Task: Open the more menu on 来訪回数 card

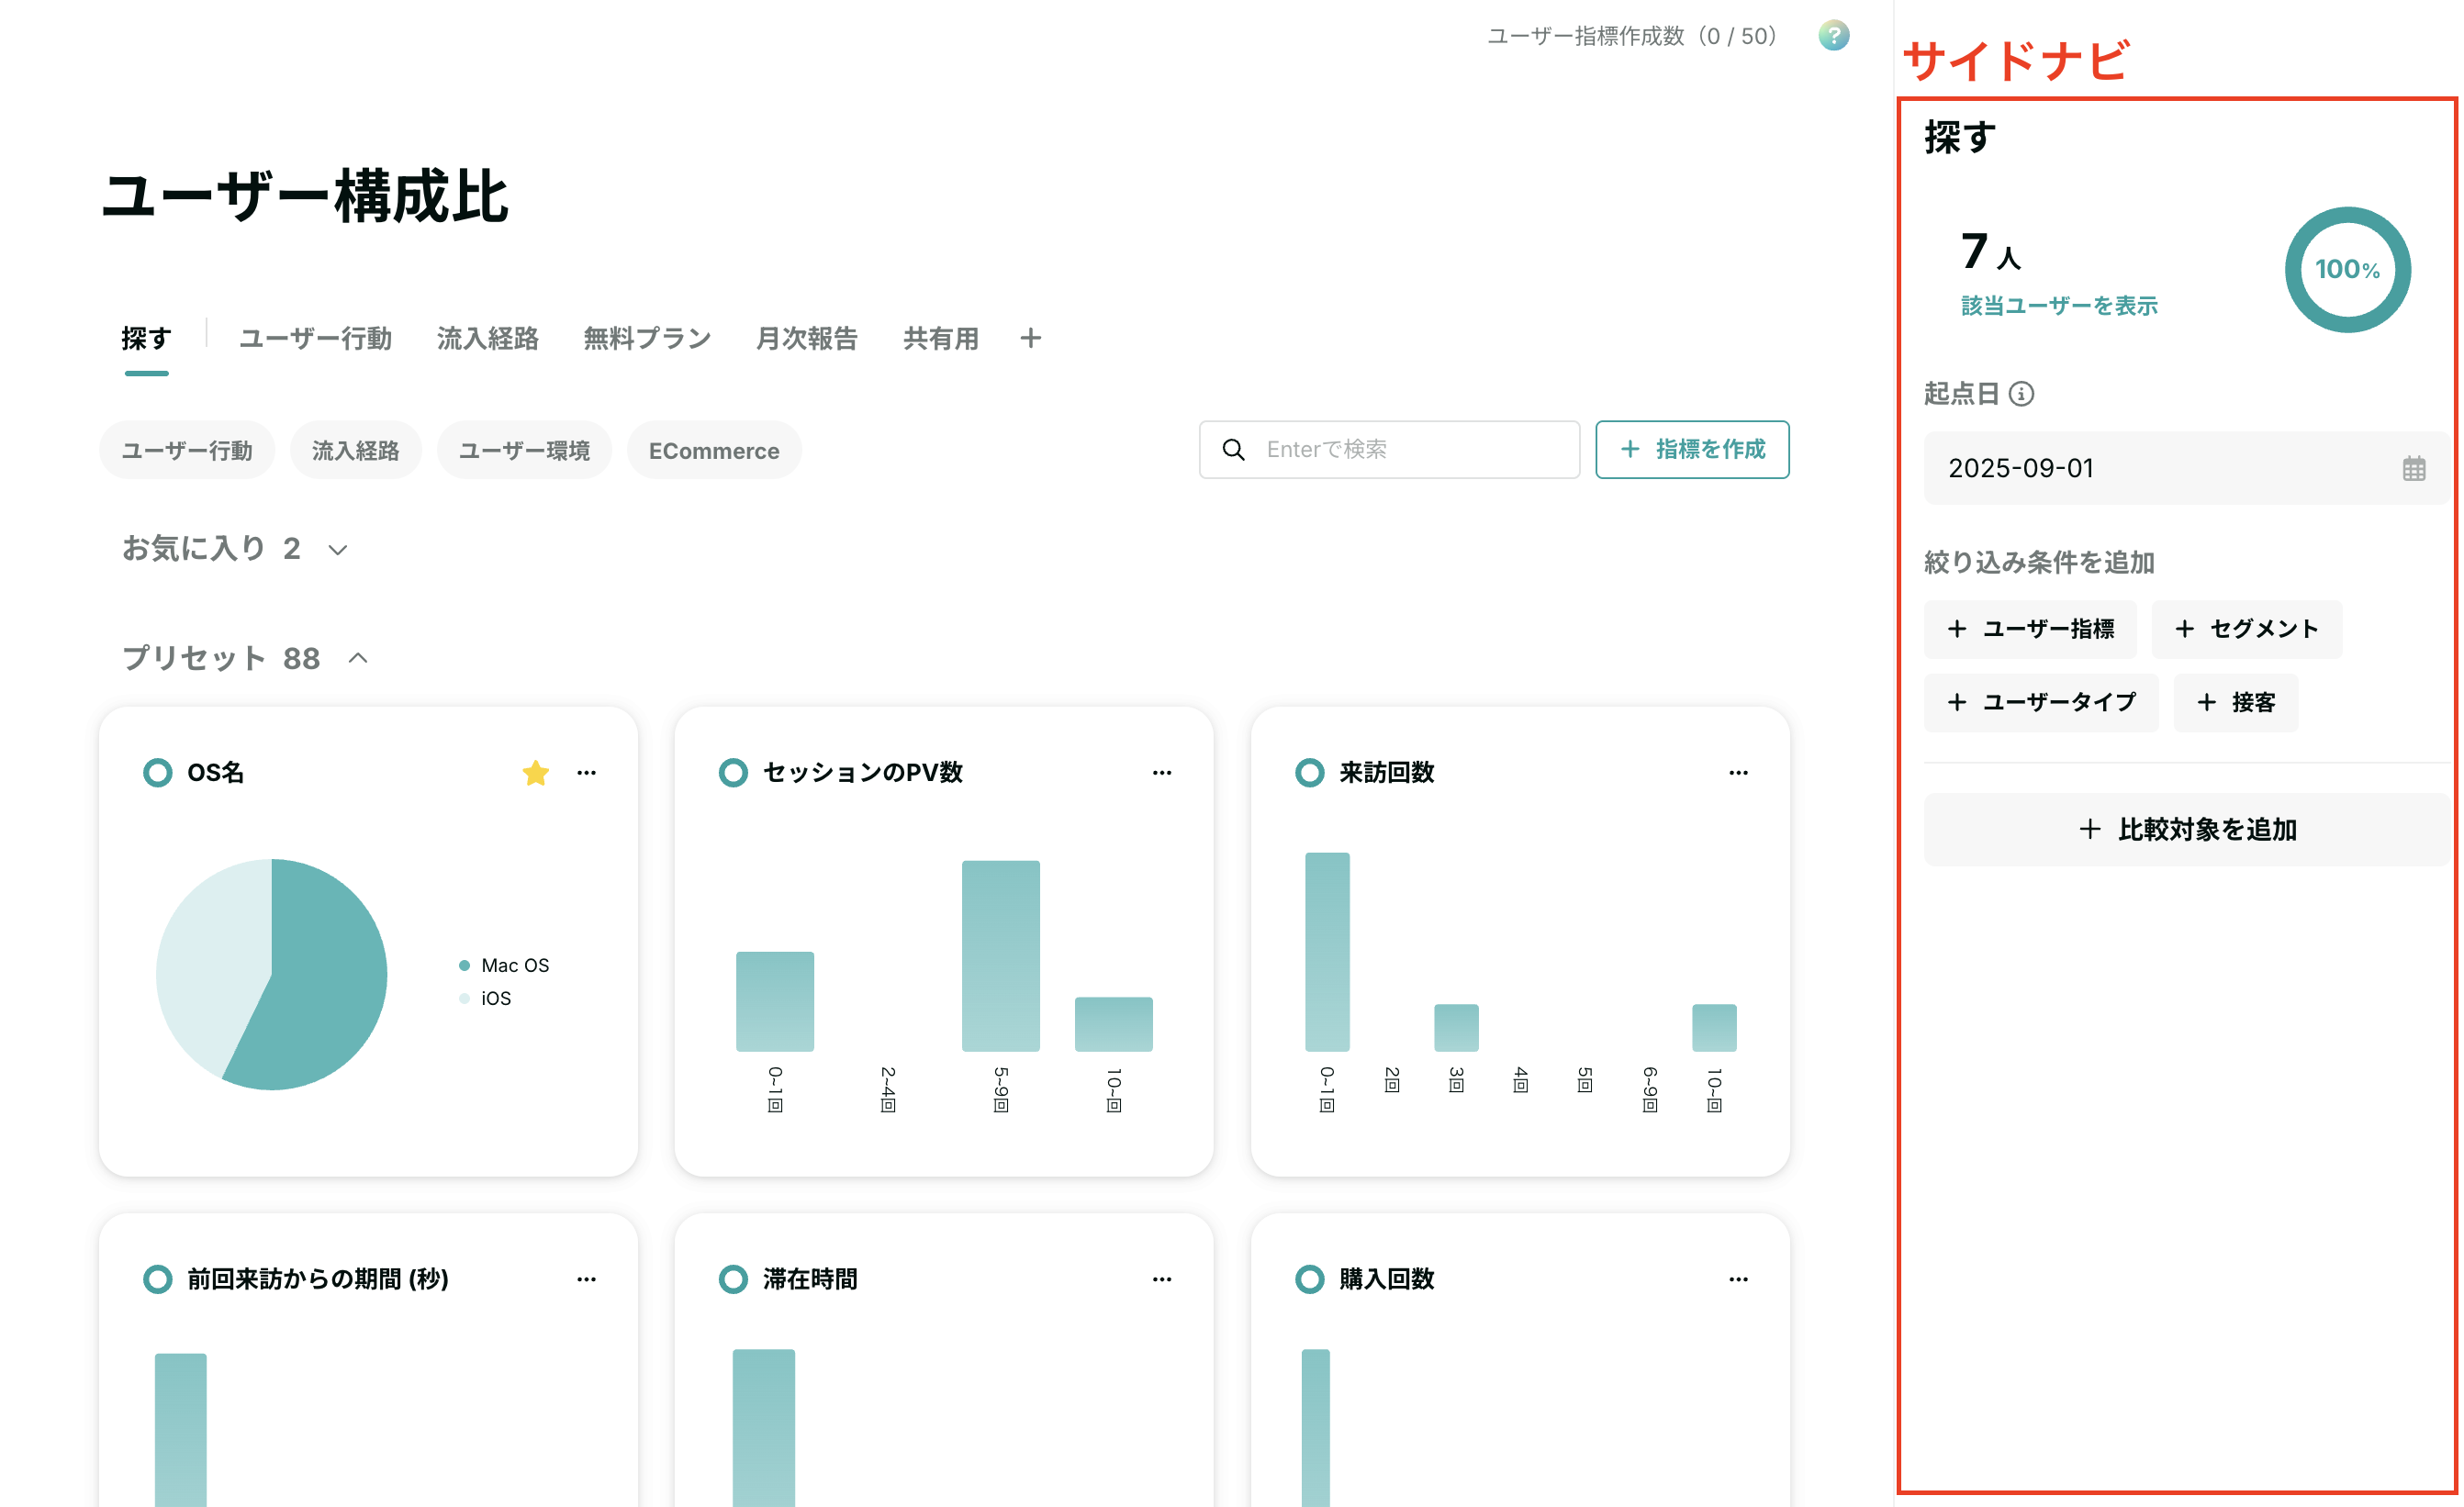Action: coord(1738,772)
